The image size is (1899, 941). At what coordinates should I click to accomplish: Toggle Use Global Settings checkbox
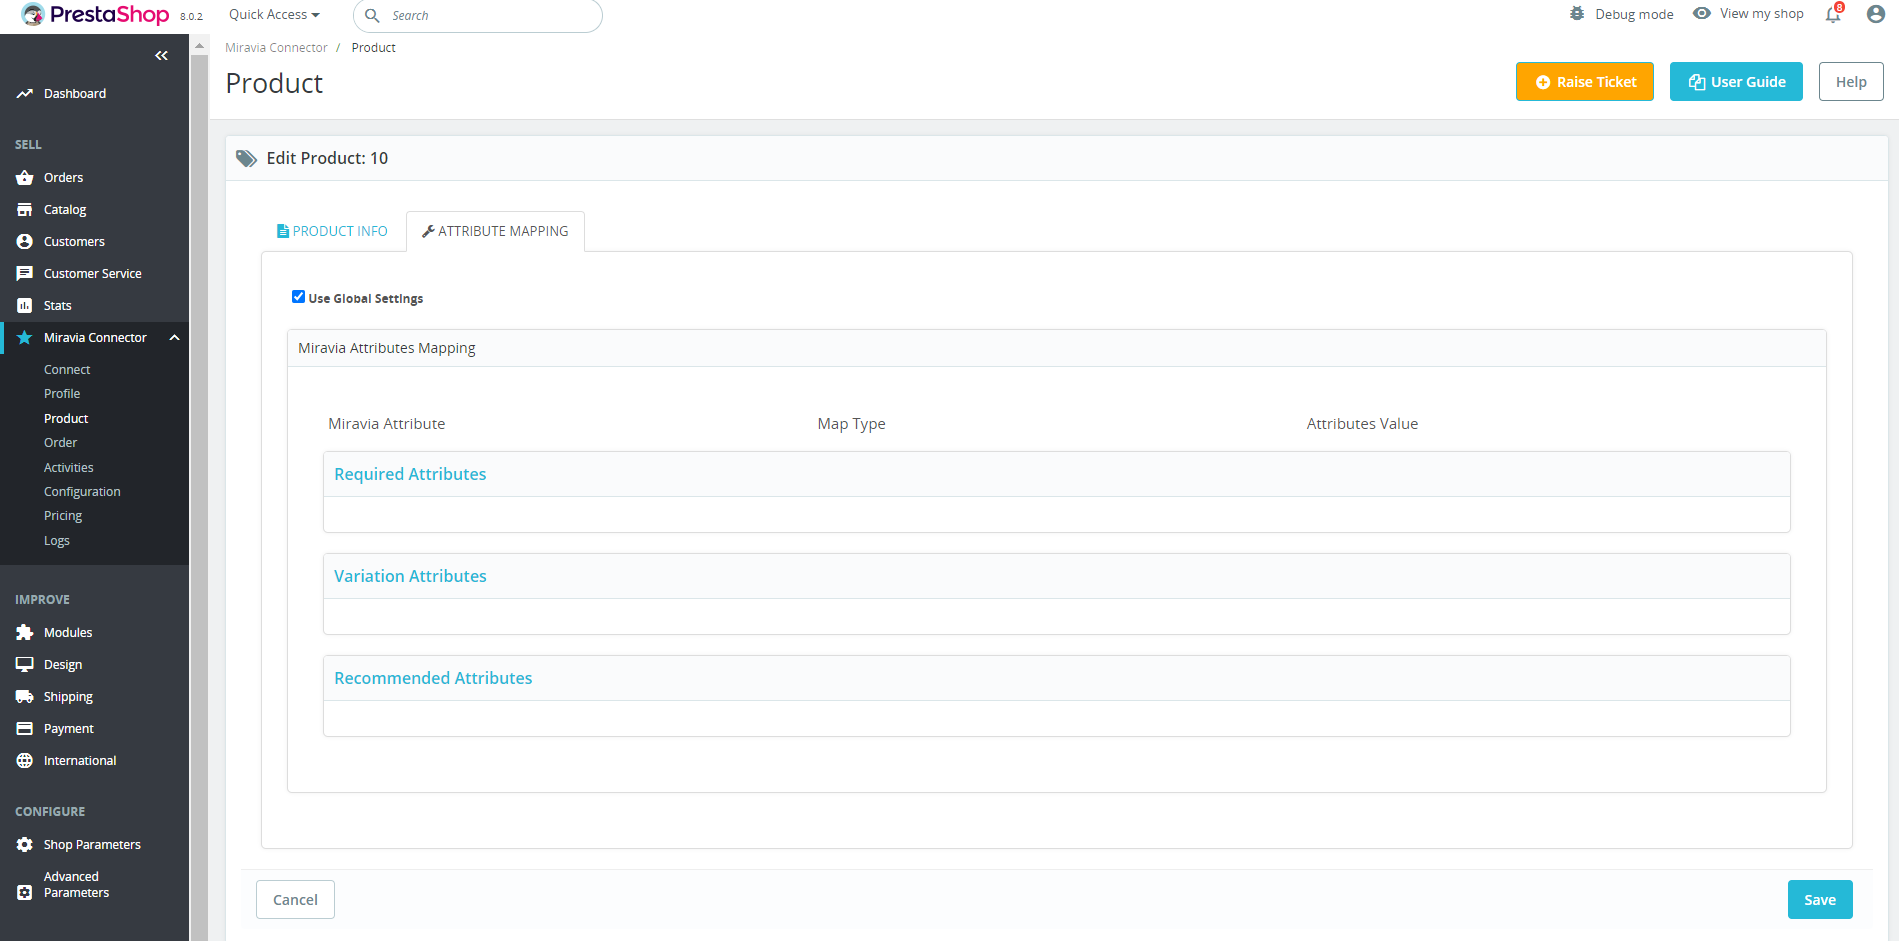pyautogui.click(x=298, y=297)
